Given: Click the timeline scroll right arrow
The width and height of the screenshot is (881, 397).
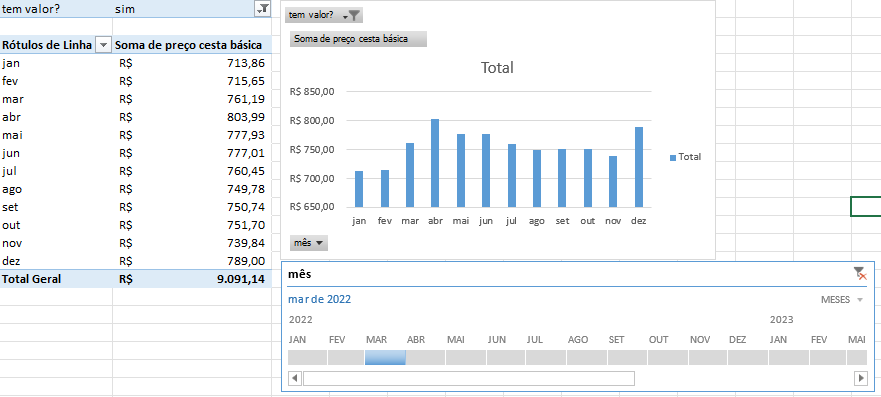Looking at the screenshot, I should [x=860, y=378].
